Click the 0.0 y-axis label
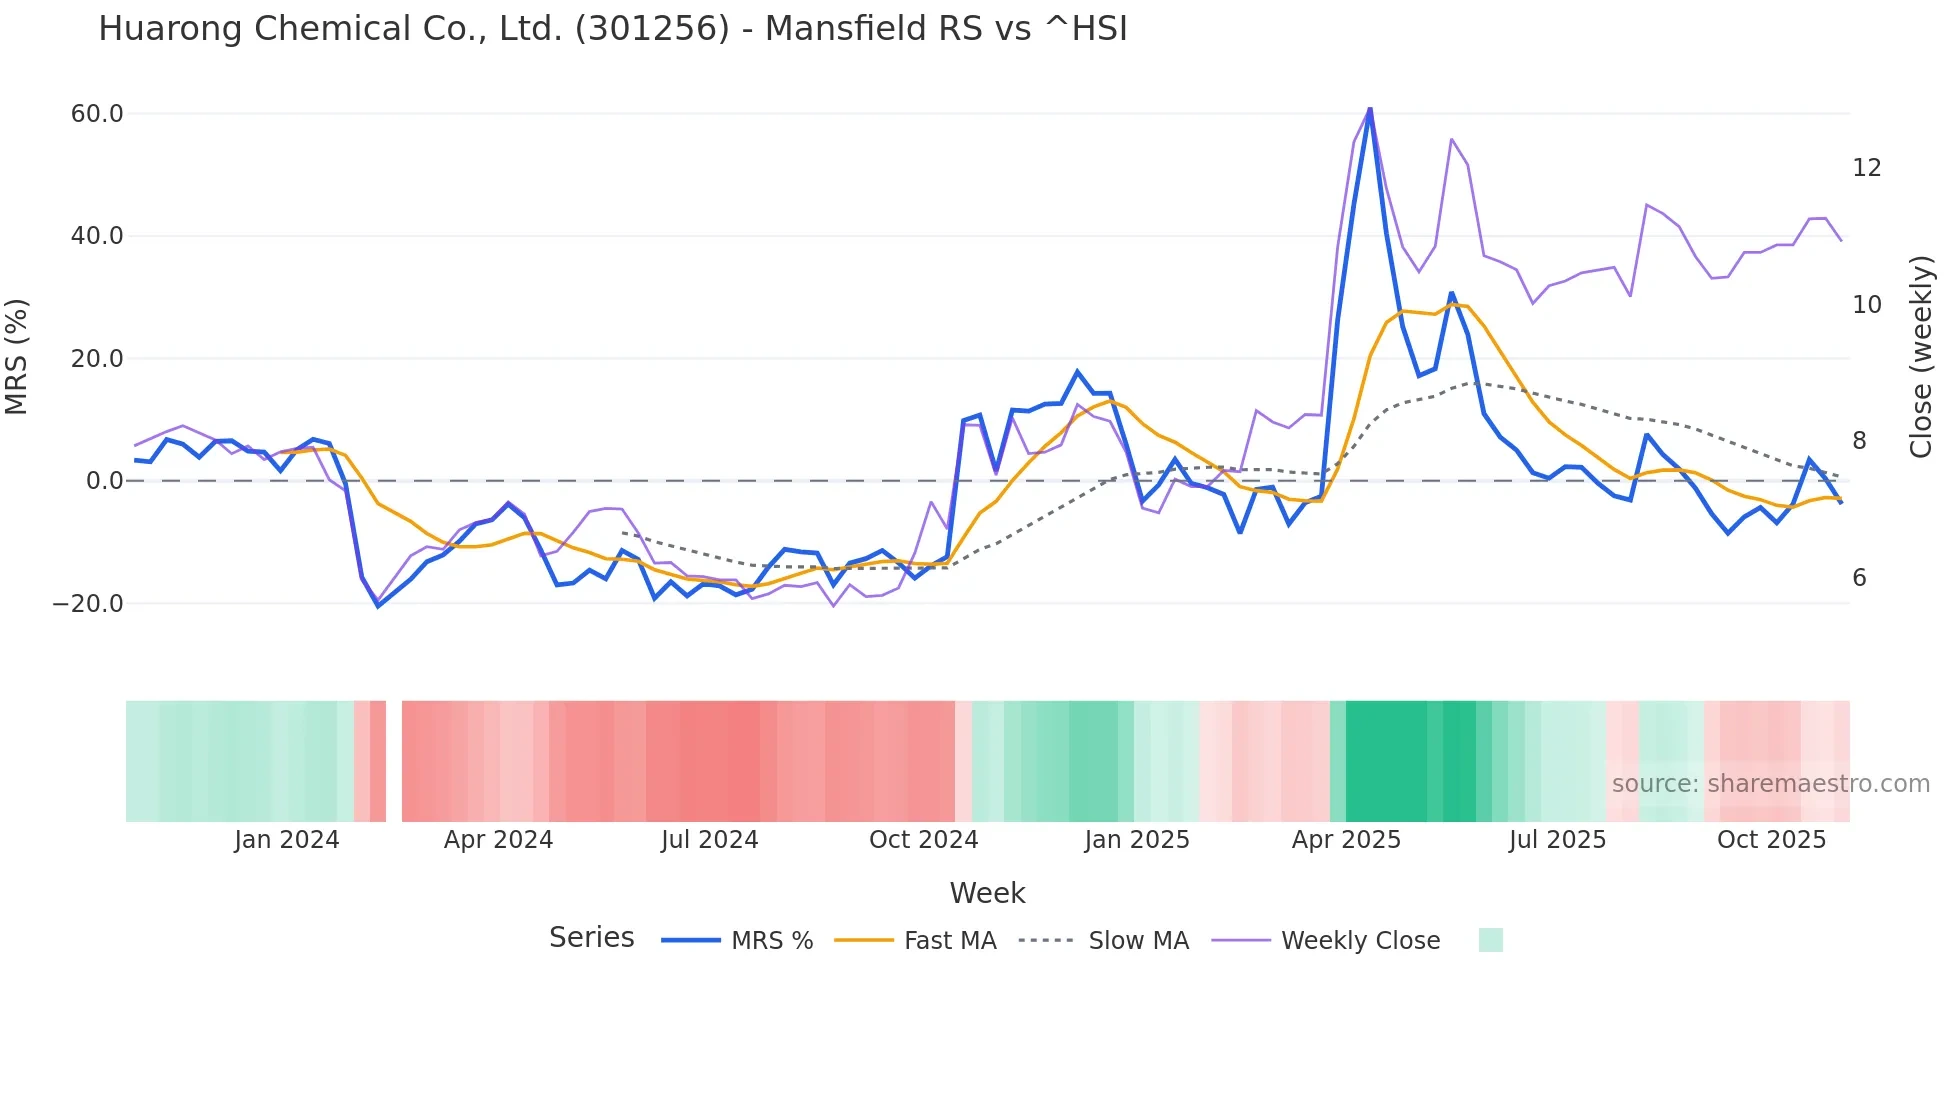Image resolution: width=1960 pixels, height=1102 pixels. (104, 481)
